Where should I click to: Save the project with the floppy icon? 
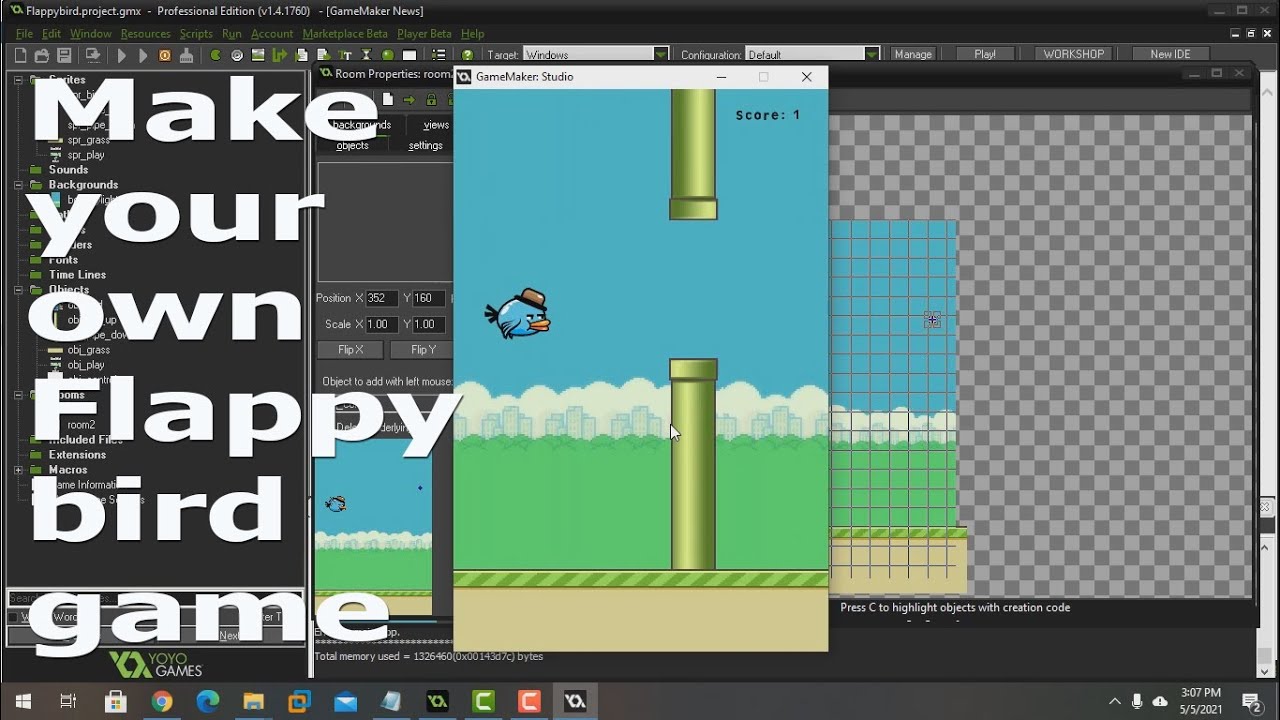pyautogui.click(x=64, y=55)
